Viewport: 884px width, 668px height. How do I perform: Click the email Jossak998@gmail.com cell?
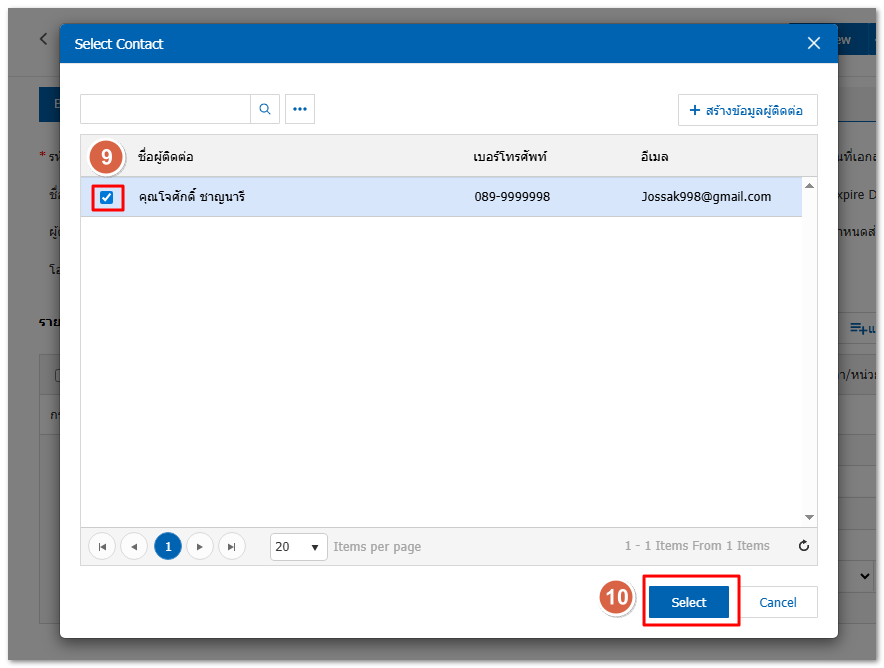[x=706, y=197]
